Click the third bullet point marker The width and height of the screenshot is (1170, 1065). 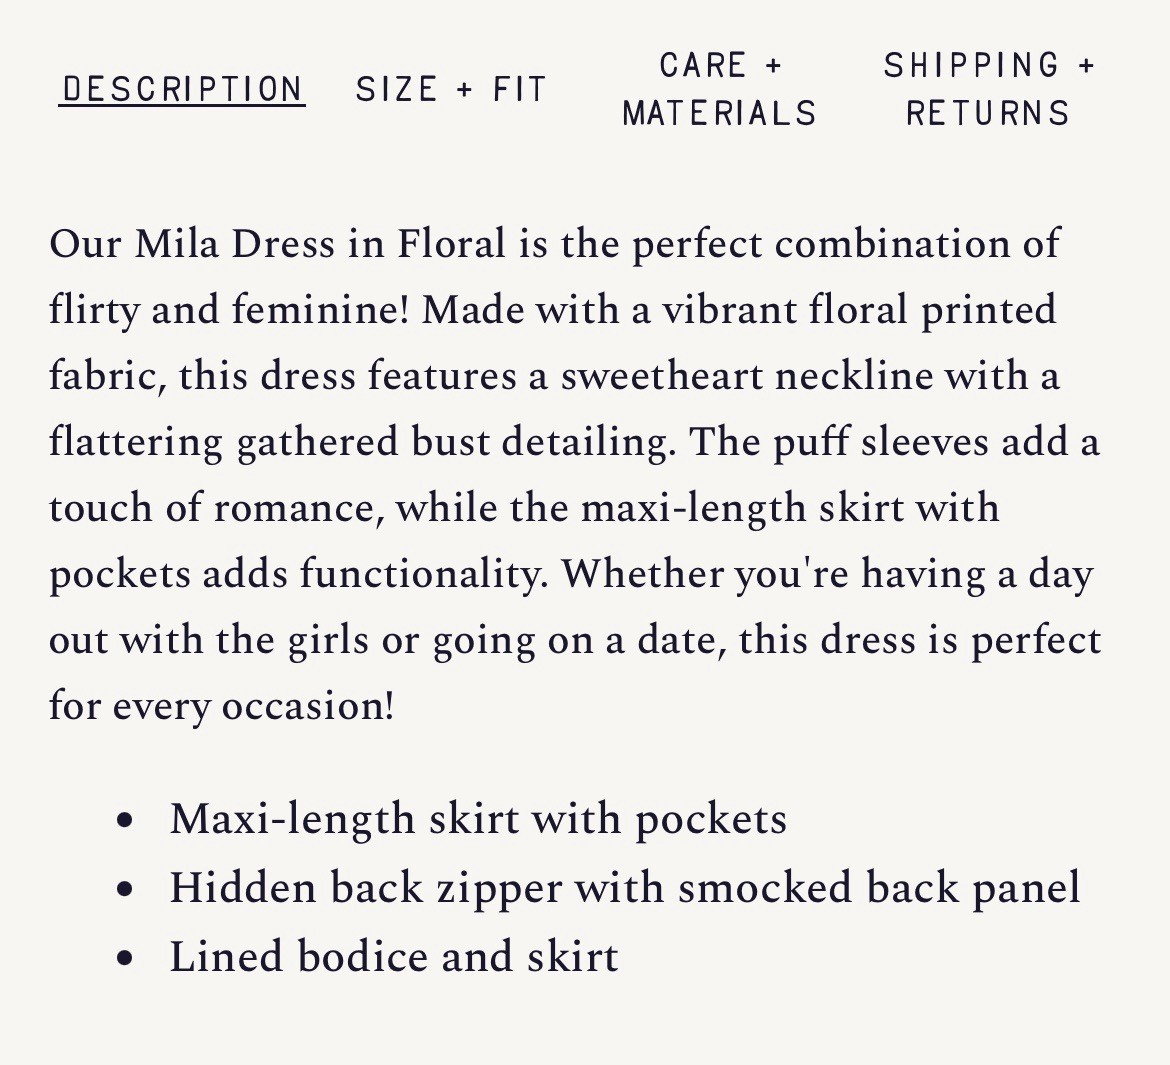pyautogui.click(x=125, y=957)
